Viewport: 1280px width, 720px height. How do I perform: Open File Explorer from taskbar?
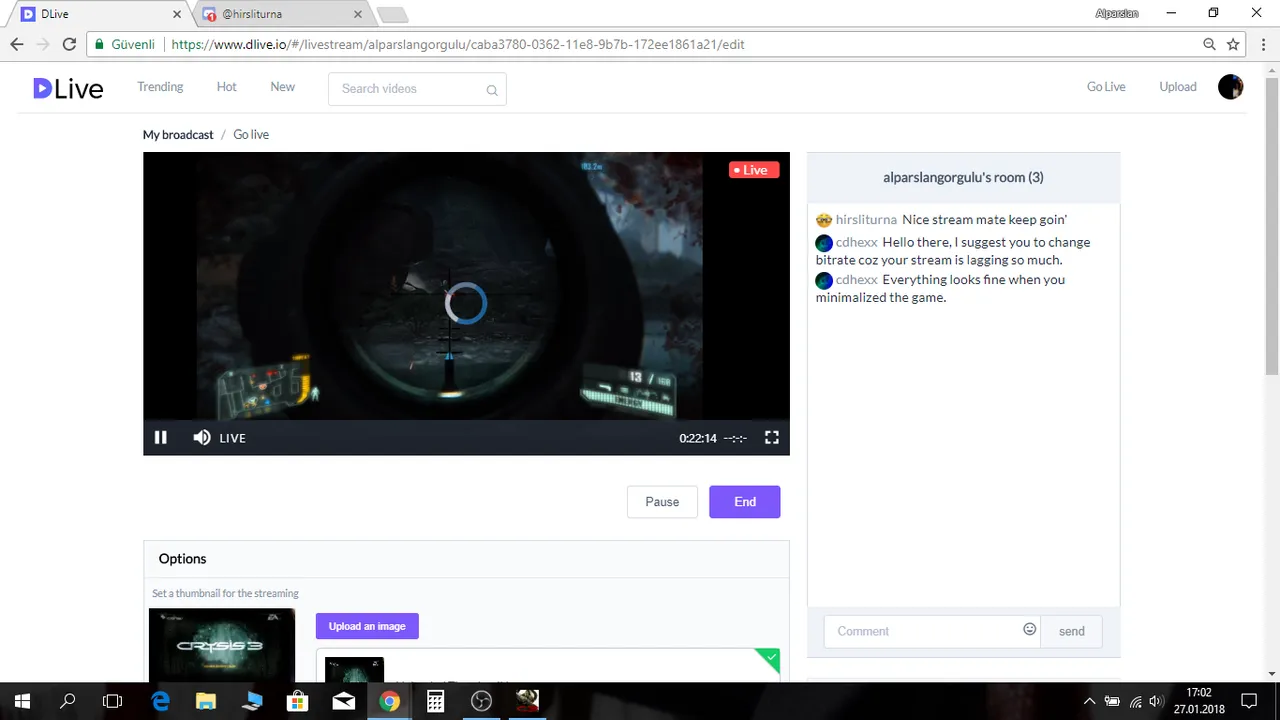tap(206, 701)
